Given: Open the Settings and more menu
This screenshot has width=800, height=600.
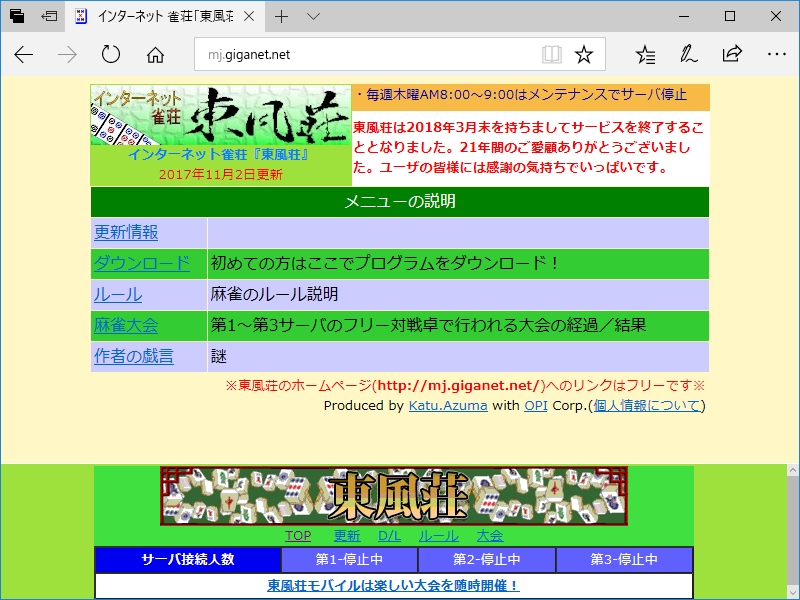Looking at the screenshot, I should [776, 55].
